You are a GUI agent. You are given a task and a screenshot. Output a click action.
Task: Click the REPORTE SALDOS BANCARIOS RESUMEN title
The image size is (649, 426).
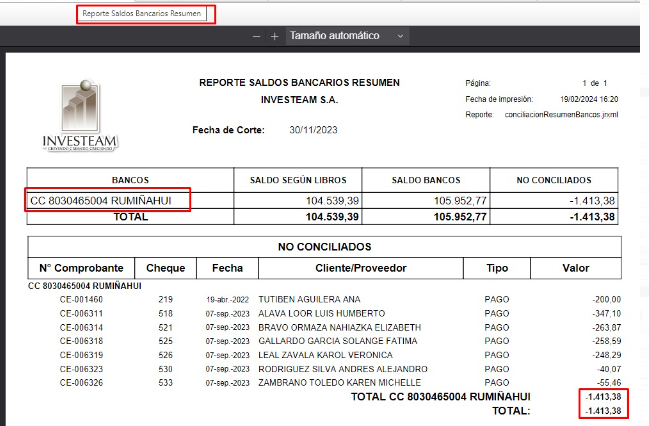[x=299, y=82]
